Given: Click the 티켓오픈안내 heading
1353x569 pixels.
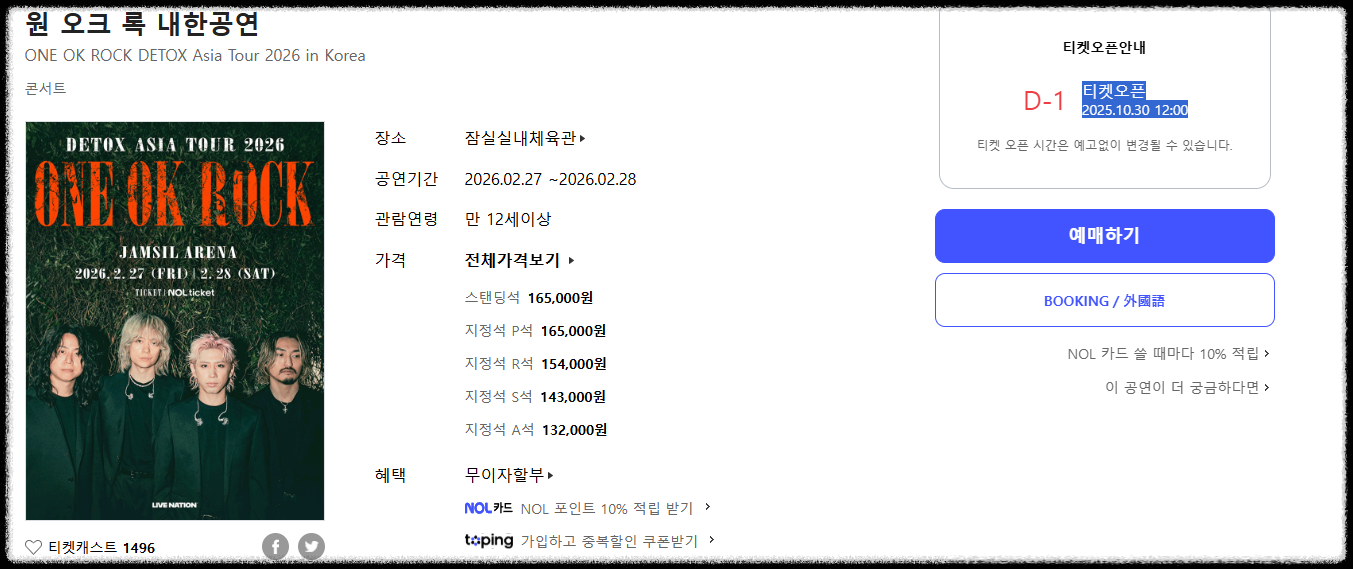Looking at the screenshot, I should pos(1104,47).
